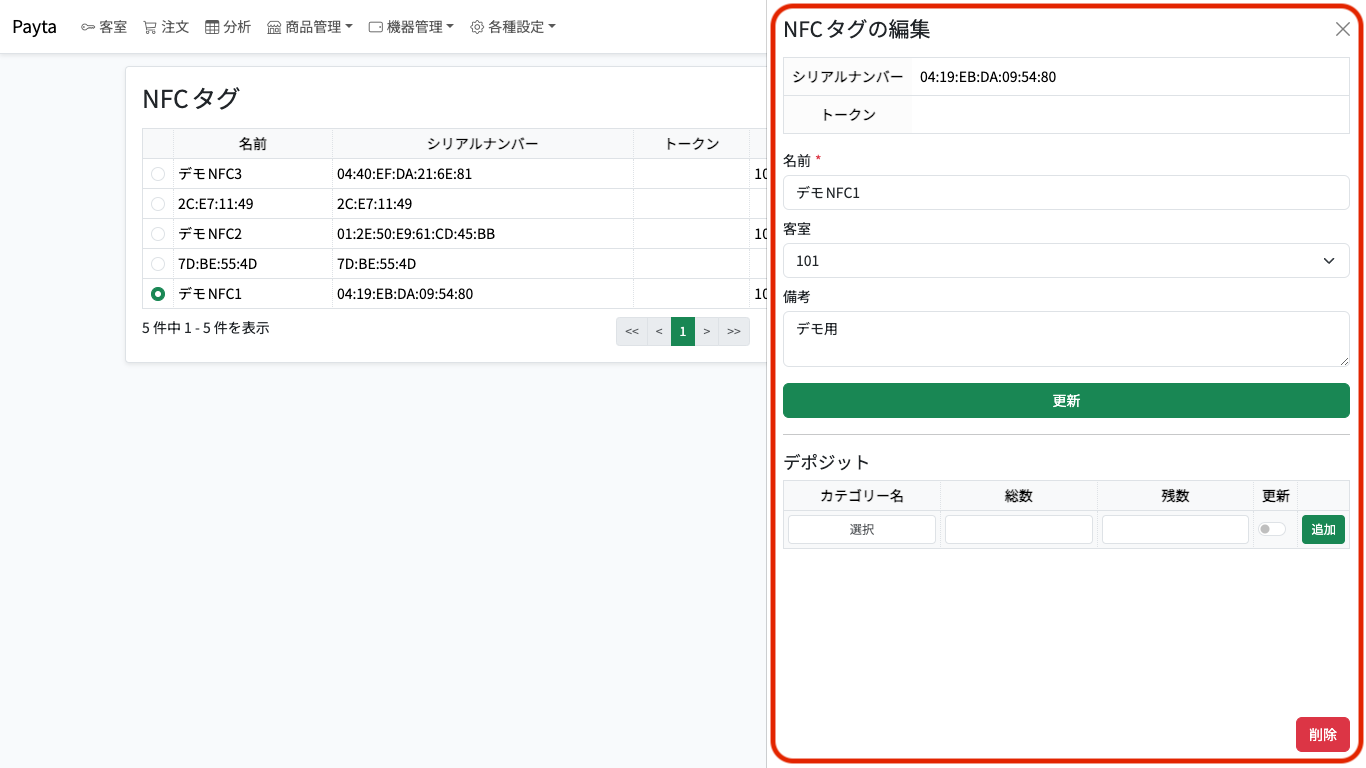Toggle the deposit 更新 switch
This screenshot has width=1366, height=768.
click(x=1272, y=529)
